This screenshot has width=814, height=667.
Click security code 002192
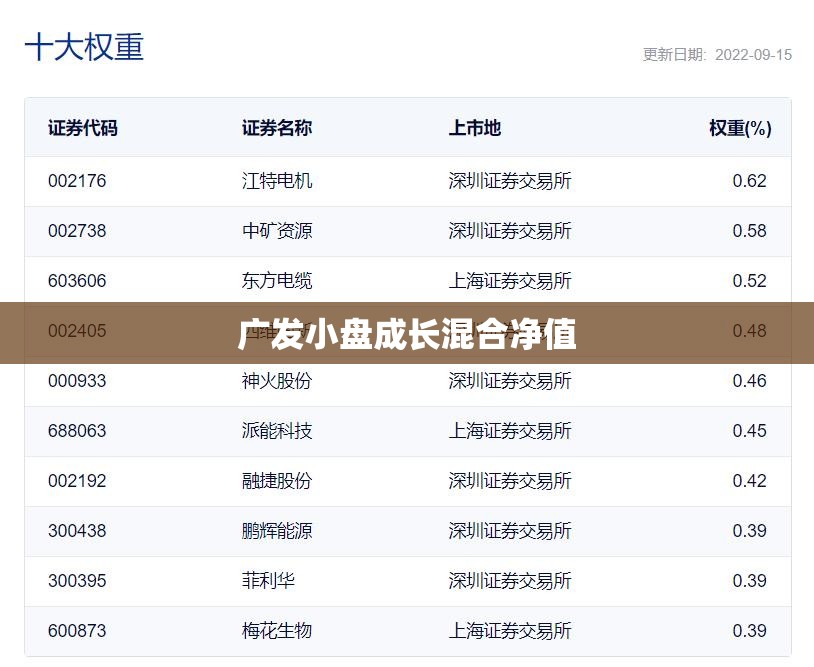click(77, 481)
